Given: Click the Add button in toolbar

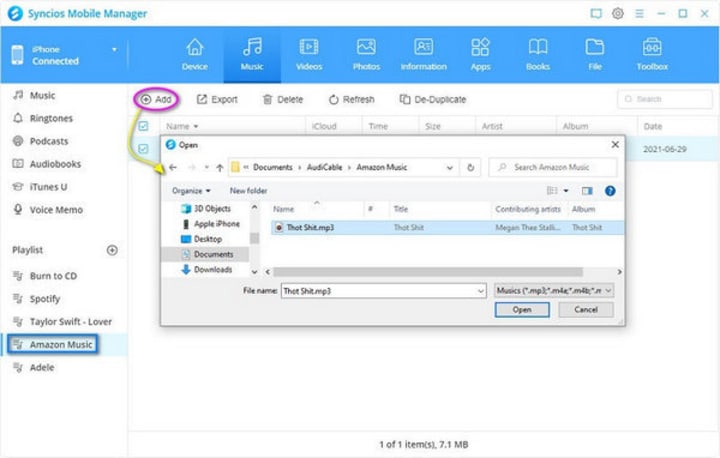Looking at the screenshot, I should pyautogui.click(x=156, y=99).
